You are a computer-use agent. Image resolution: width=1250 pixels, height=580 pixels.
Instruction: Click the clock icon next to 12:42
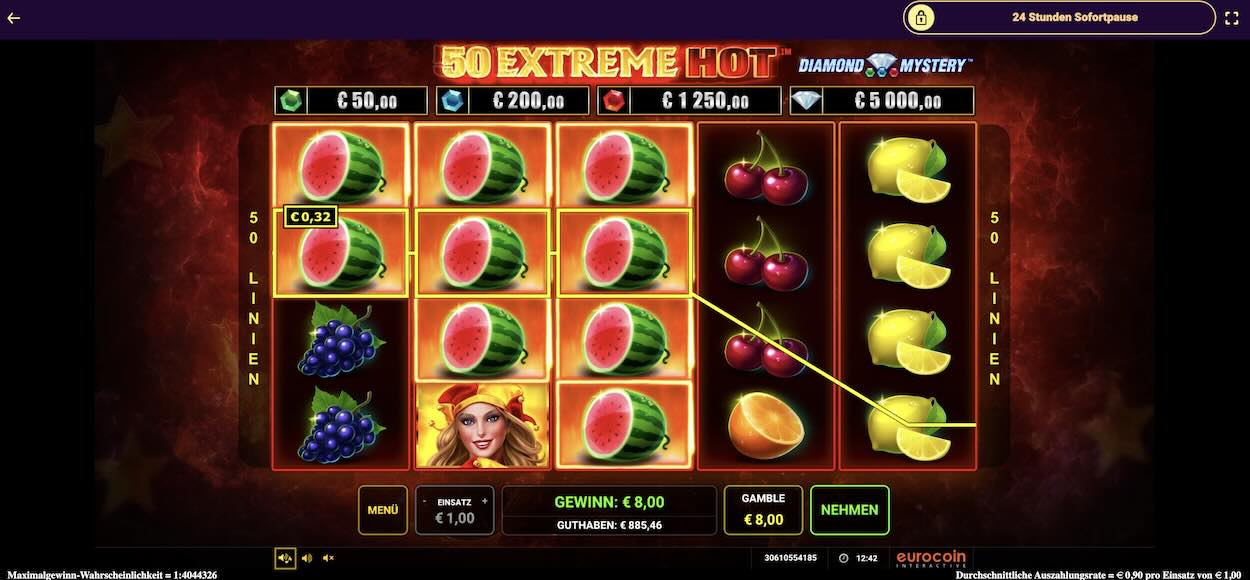[x=843, y=558]
